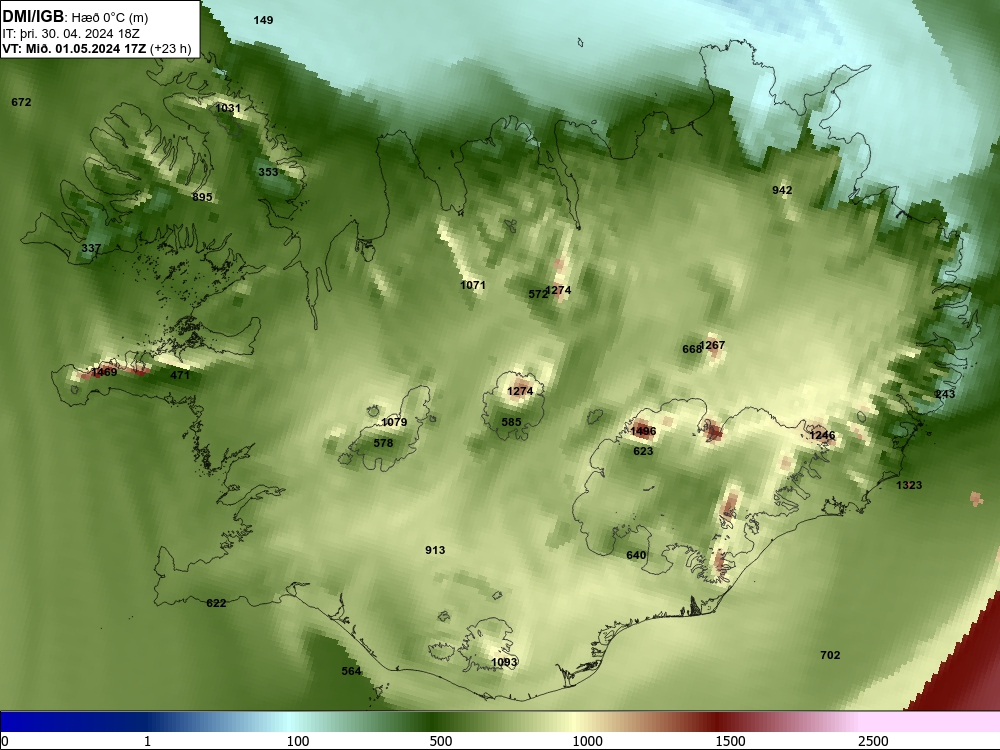Click the 100 tick label on color scale
Viewport: 1000px width, 750px height.
tap(298, 741)
